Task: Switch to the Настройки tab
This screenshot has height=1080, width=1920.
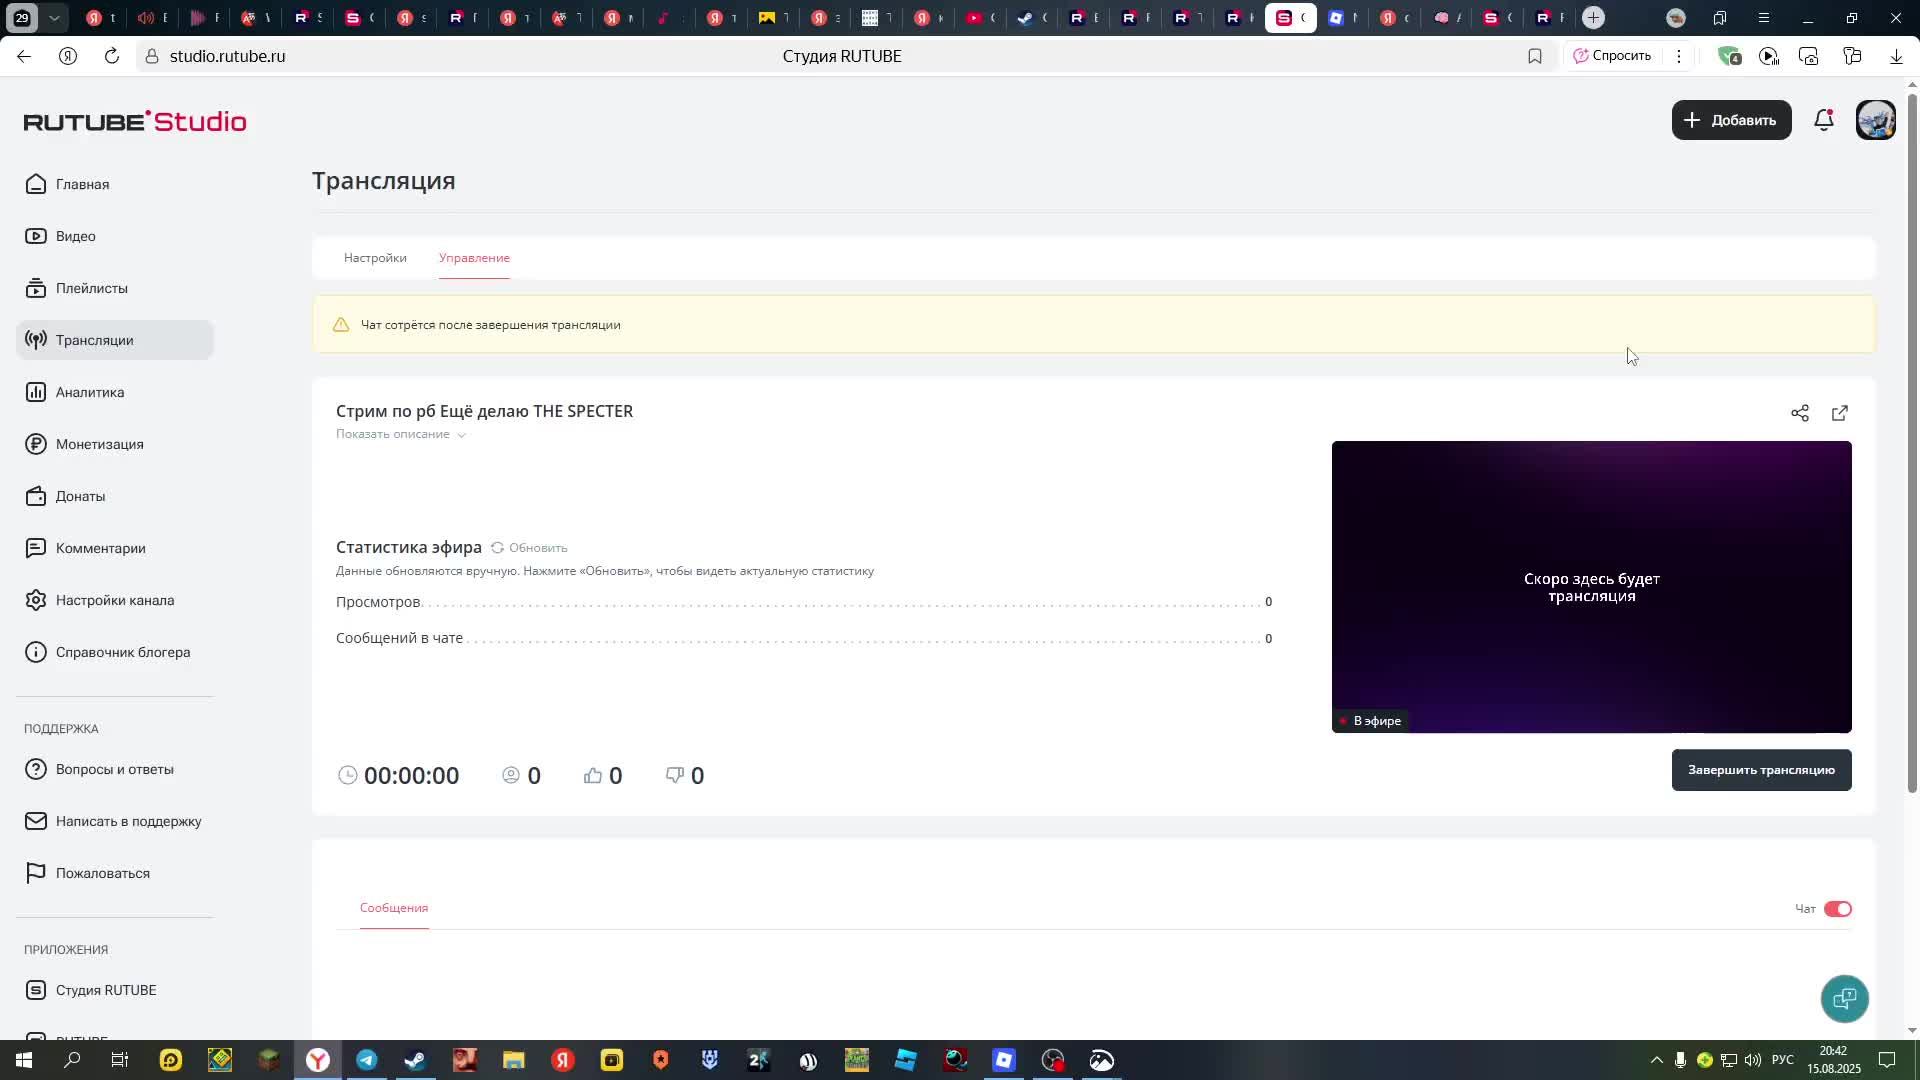Action: tap(375, 257)
